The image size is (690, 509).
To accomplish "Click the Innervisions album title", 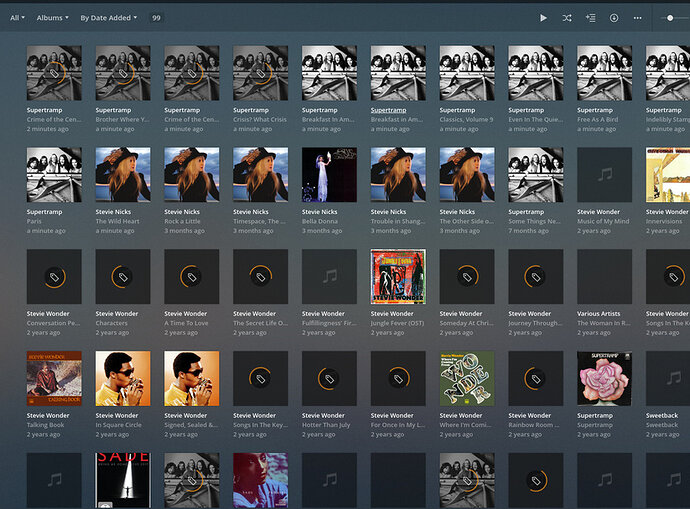I will pyautogui.click(x=664, y=221).
